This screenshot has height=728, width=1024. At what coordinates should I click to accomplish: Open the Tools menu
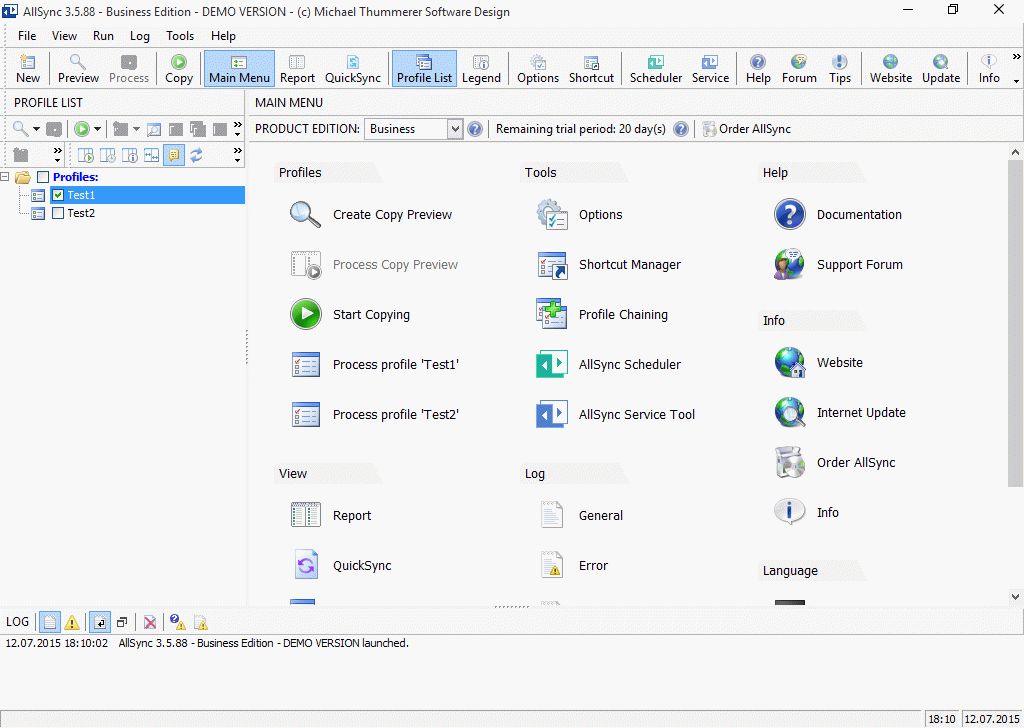(x=179, y=35)
